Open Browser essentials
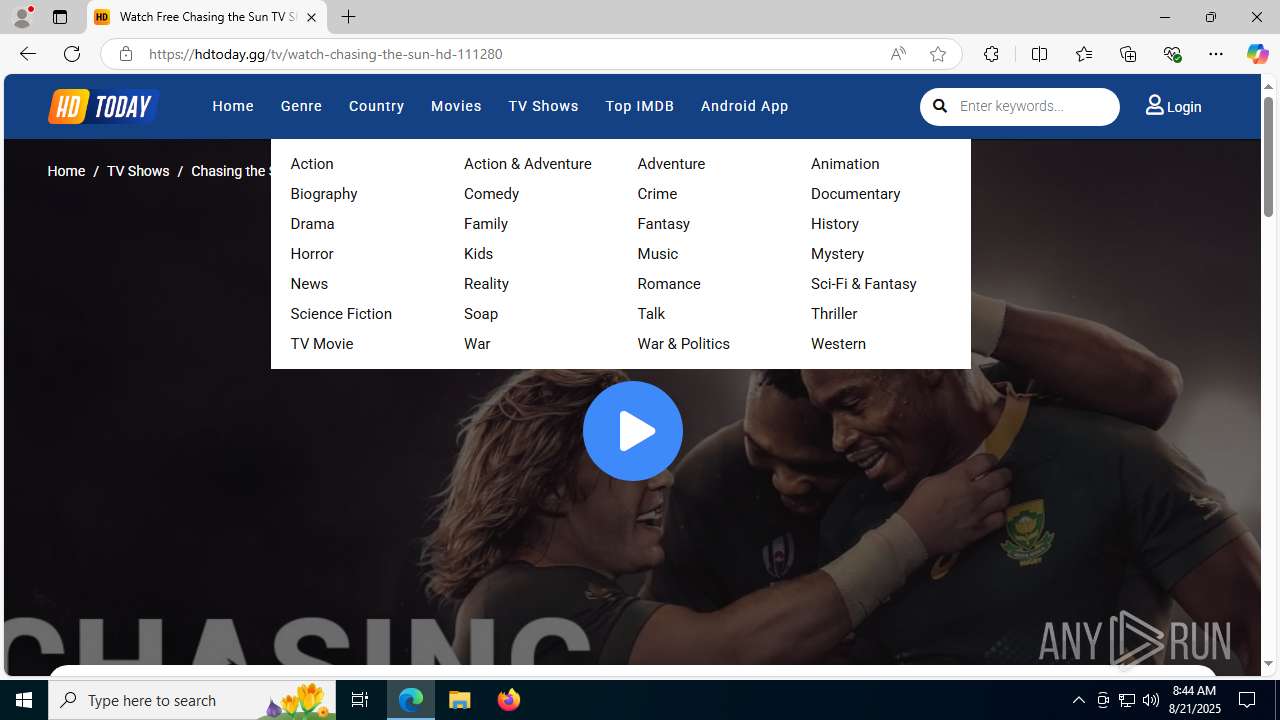Image resolution: width=1280 pixels, height=720 pixels. (x=1172, y=54)
